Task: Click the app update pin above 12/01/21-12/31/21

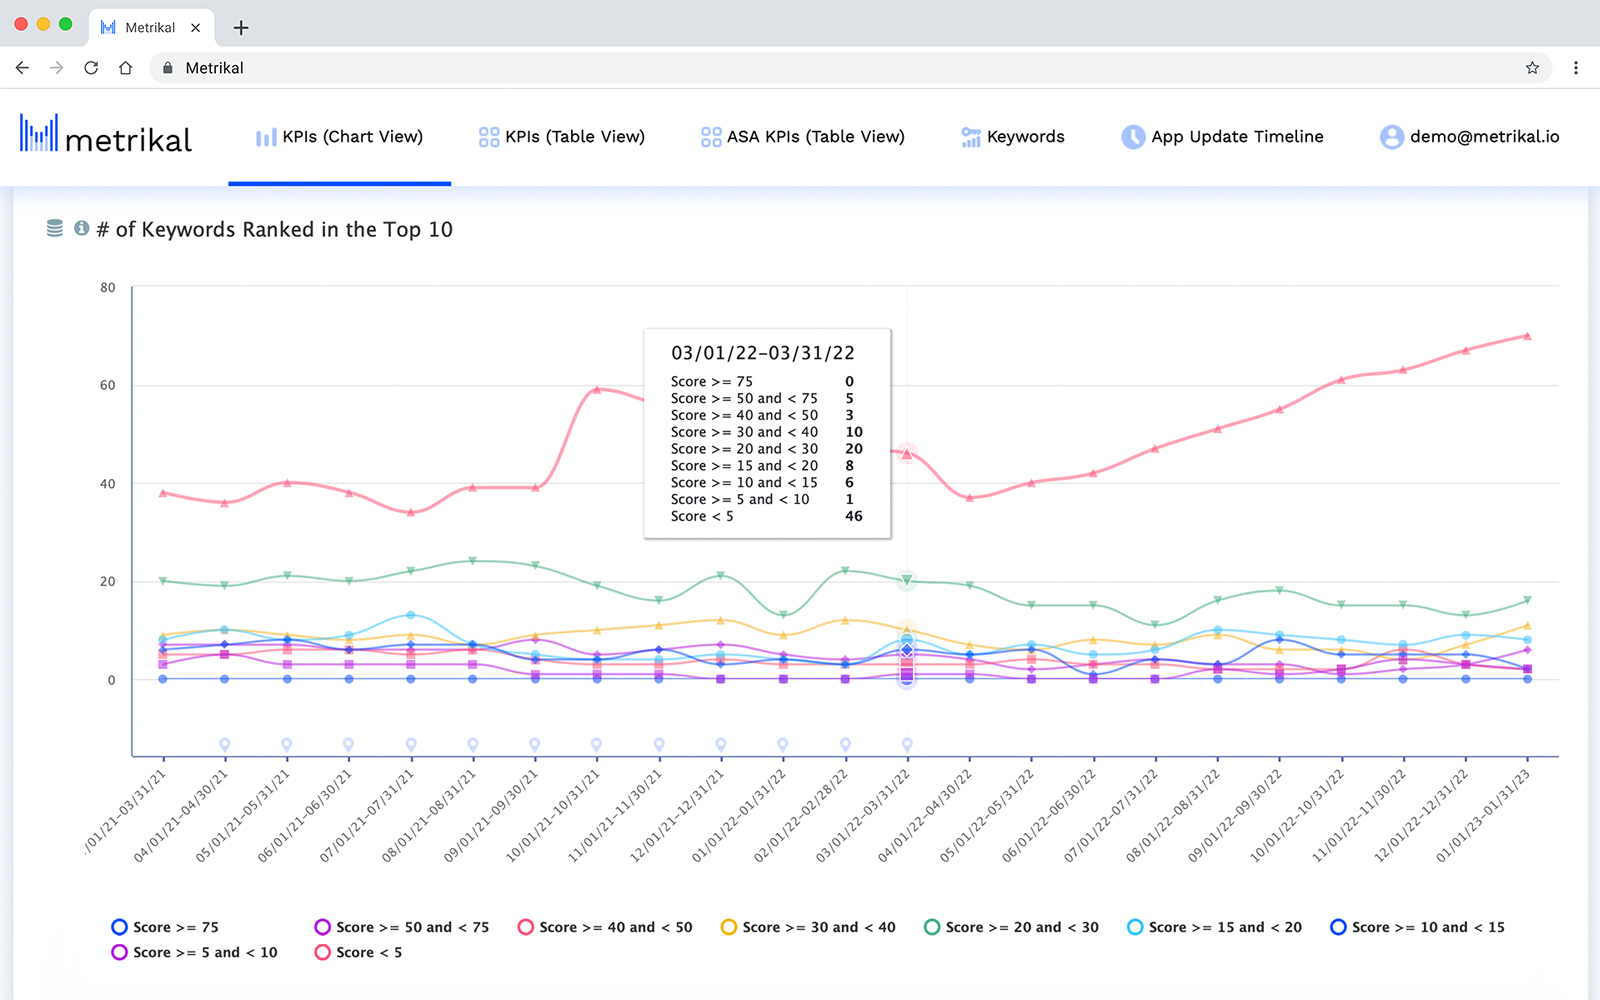Action: coord(721,744)
